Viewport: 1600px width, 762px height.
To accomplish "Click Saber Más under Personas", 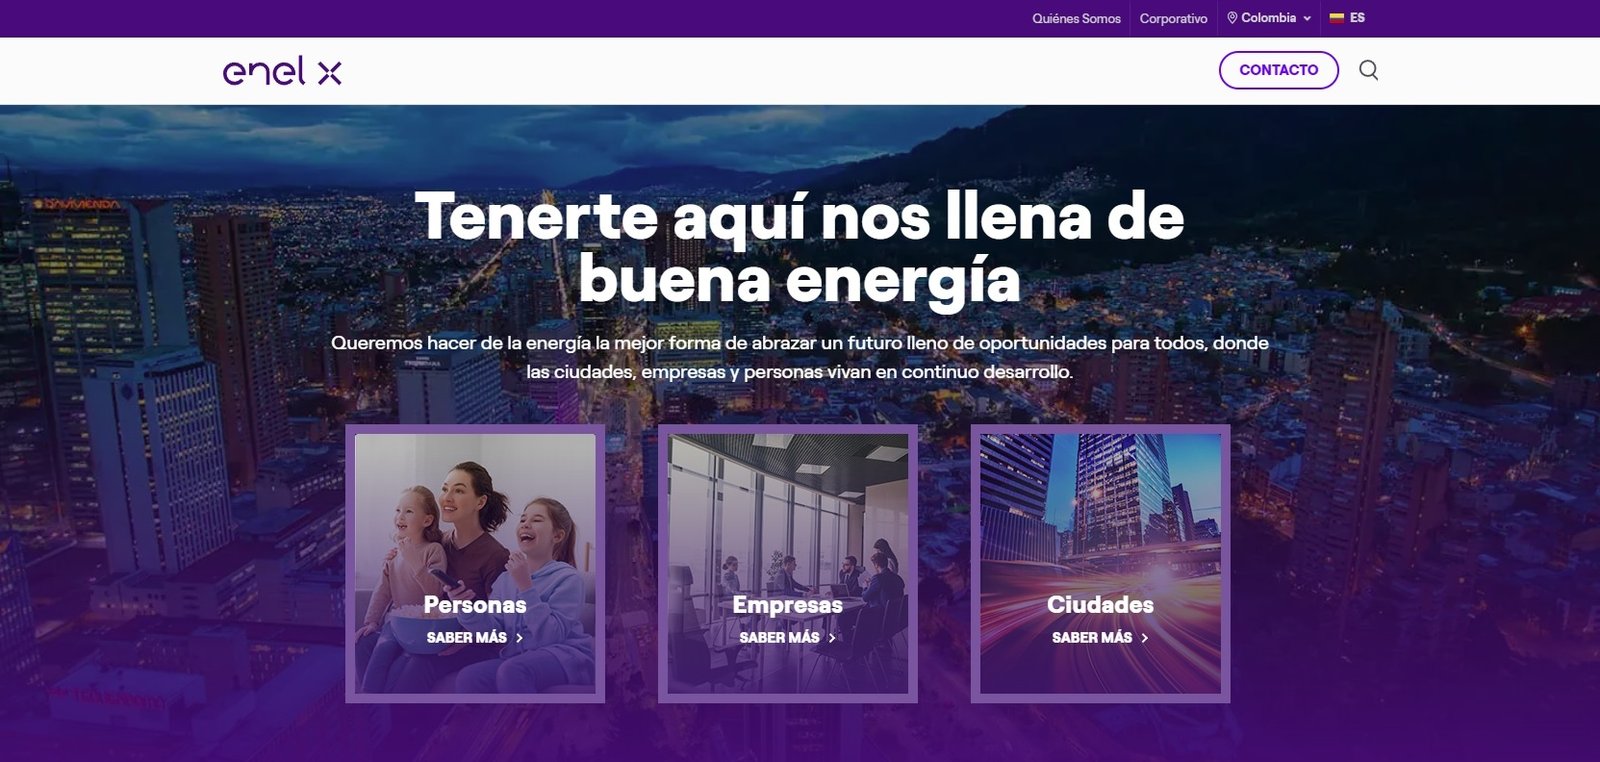I will pos(467,638).
